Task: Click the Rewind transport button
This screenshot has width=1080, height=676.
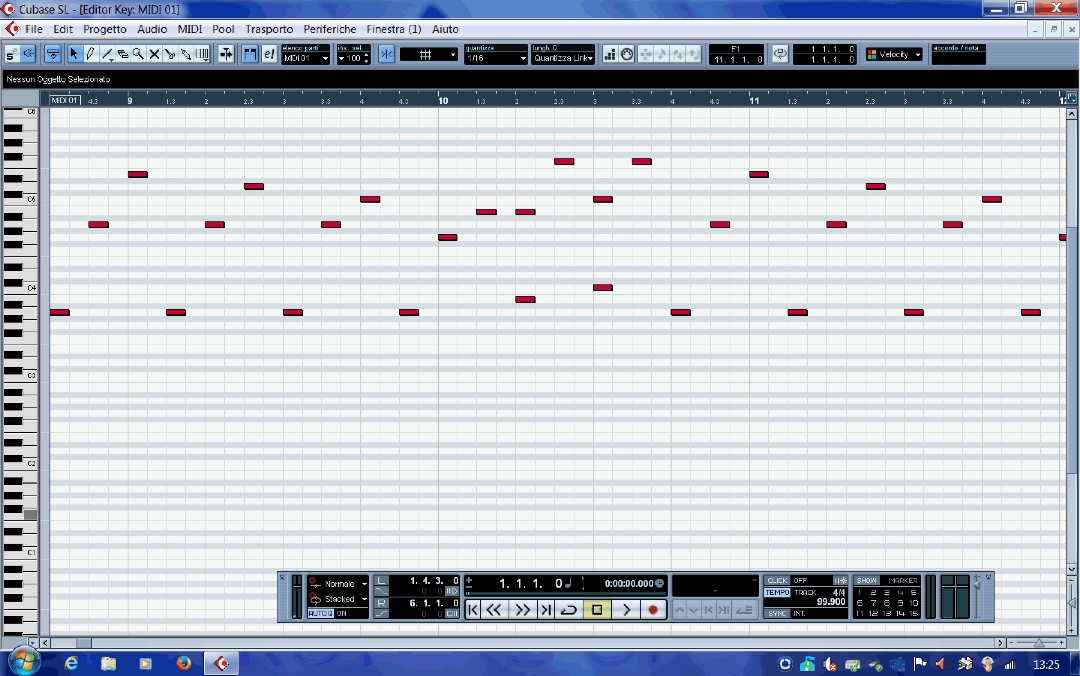Action: tap(494, 610)
